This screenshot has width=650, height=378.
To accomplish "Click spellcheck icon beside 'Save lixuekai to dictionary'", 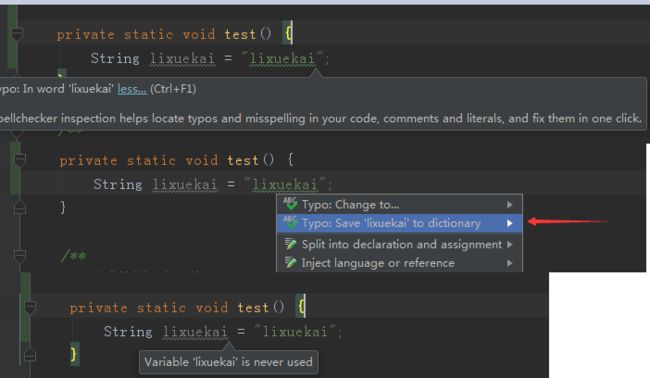I will (x=290, y=223).
